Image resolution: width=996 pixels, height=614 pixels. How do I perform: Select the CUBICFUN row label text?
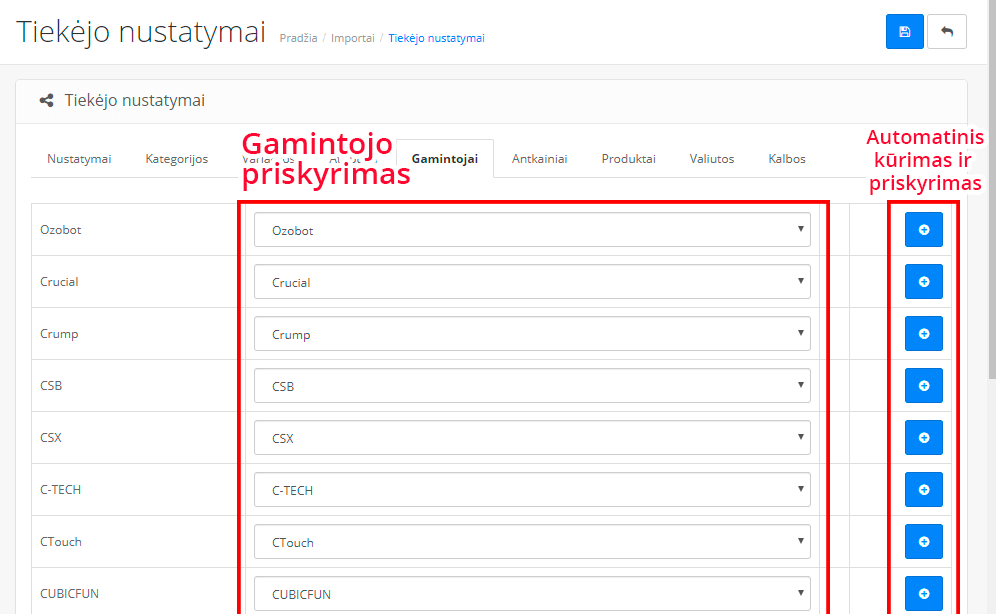tap(69, 594)
